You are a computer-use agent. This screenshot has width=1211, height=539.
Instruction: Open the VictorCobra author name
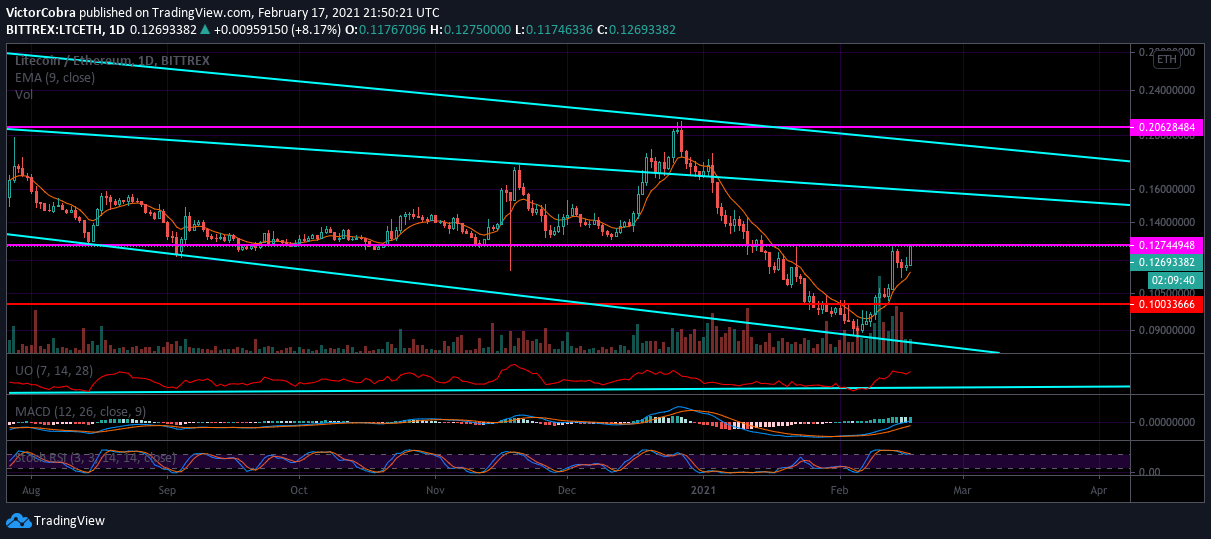pyautogui.click(x=40, y=13)
